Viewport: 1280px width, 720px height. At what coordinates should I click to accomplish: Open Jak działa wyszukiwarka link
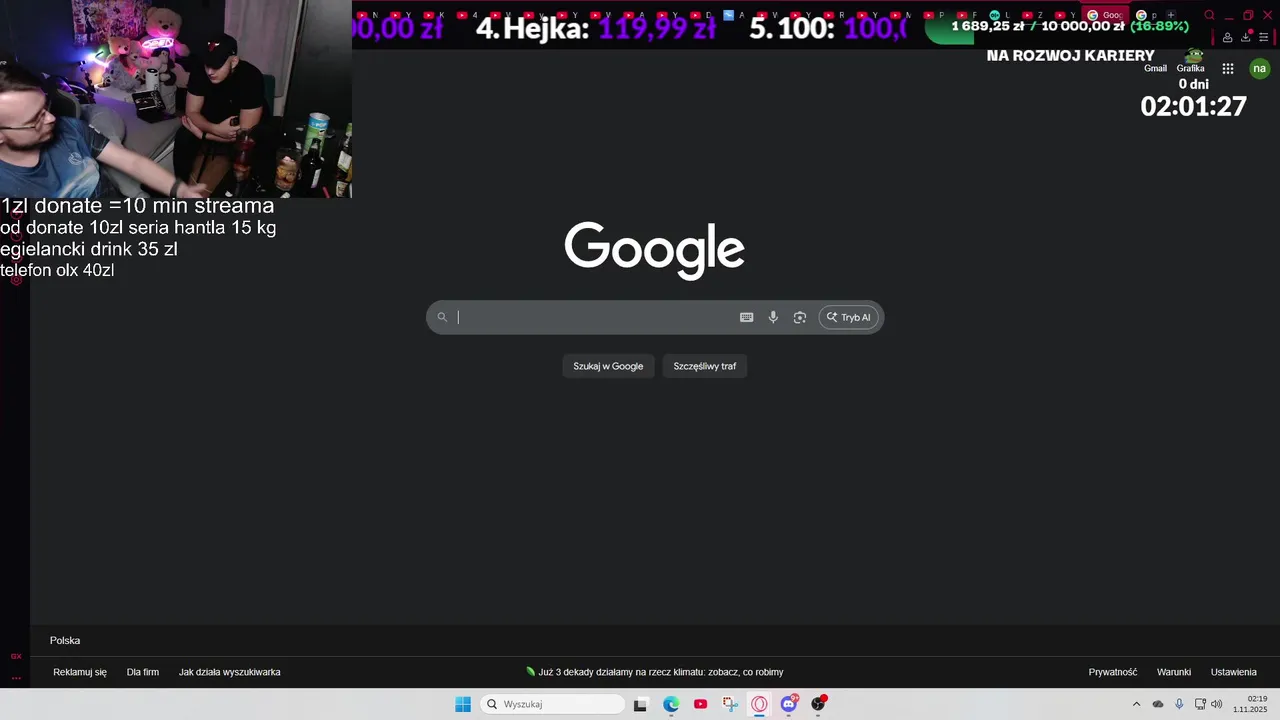click(229, 672)
